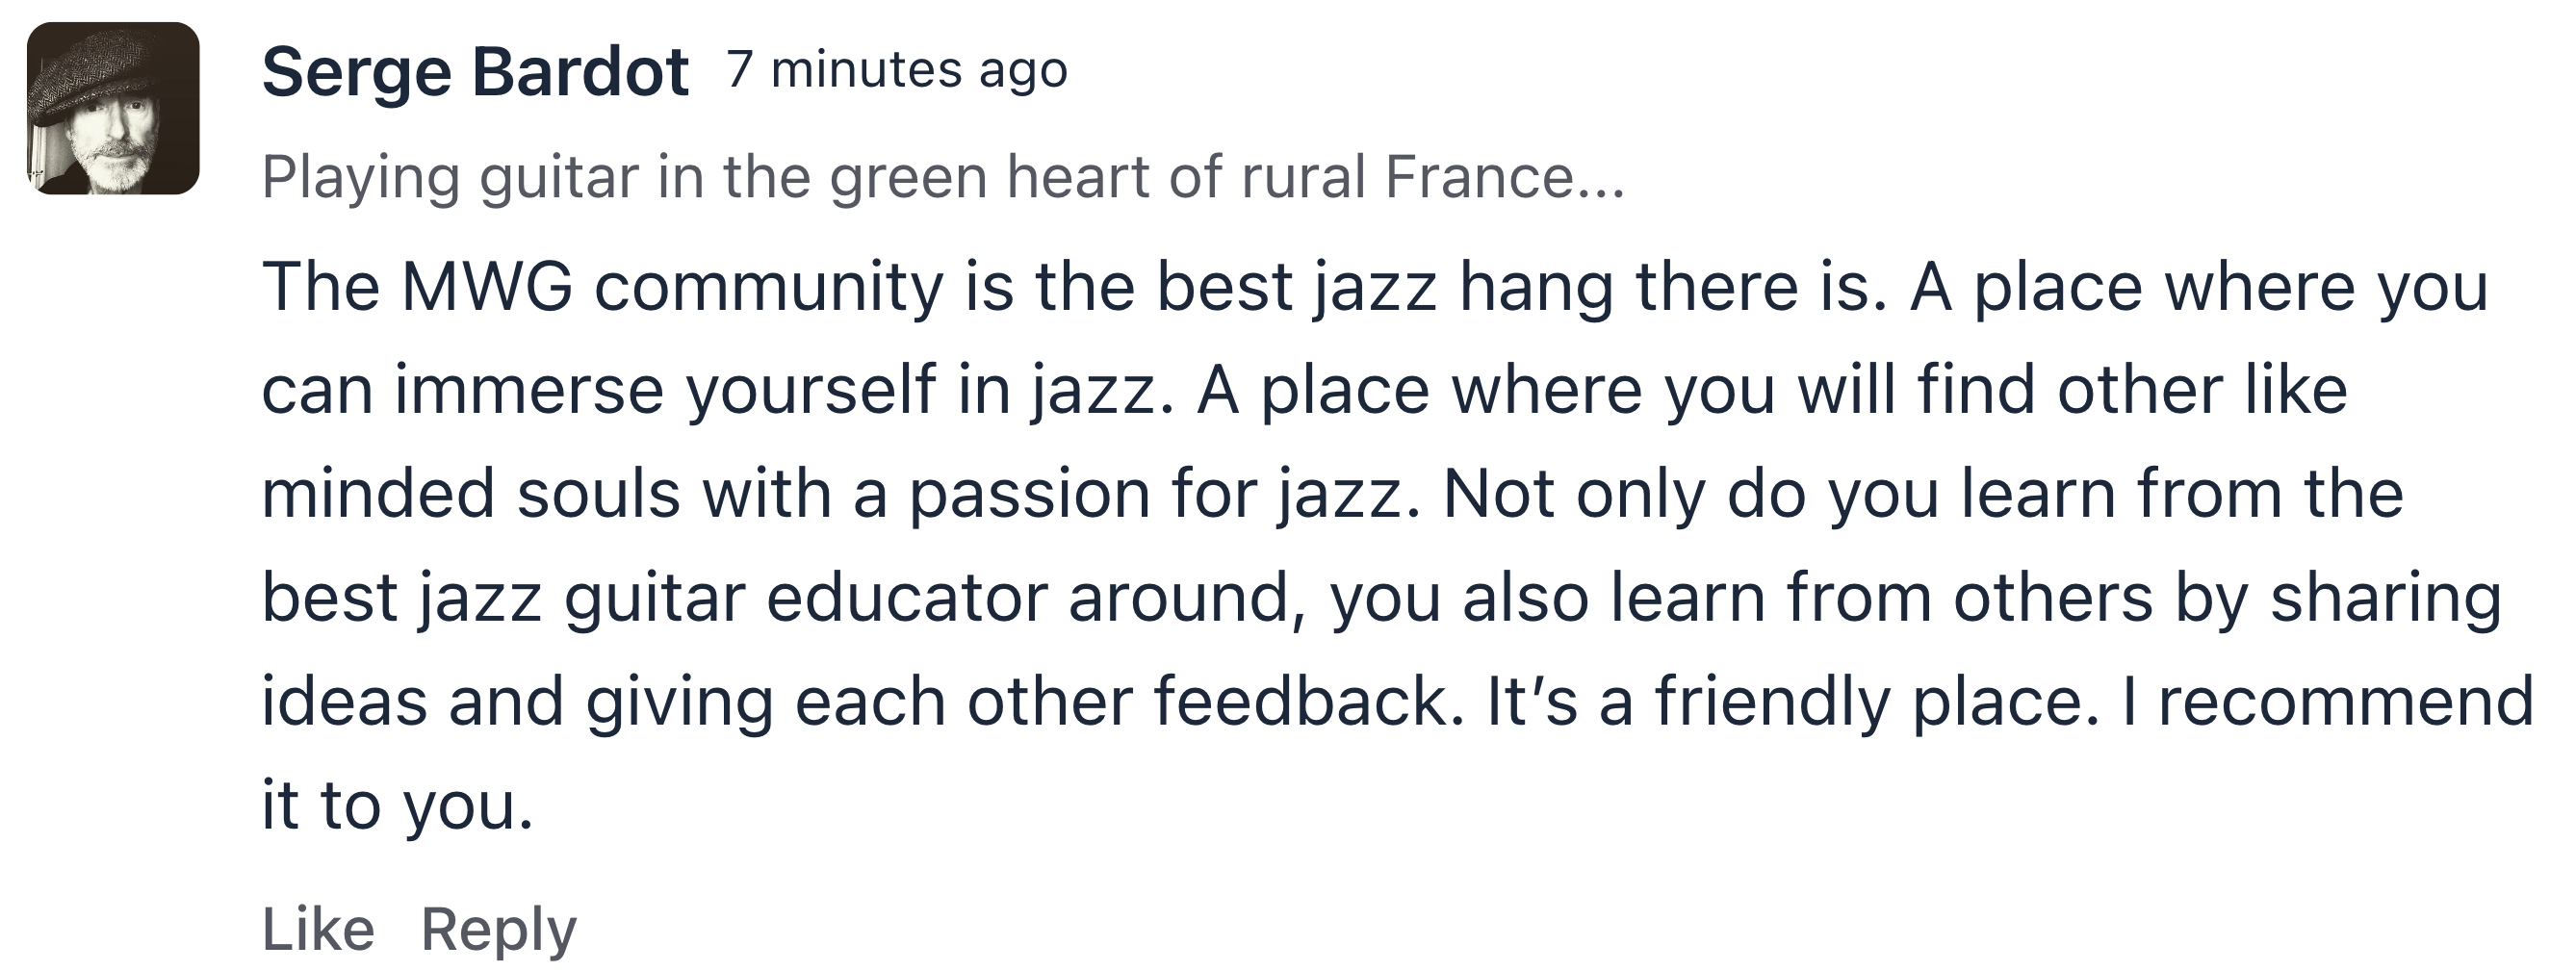The width and height of the screenshot is (2576, 971).
Task: Open Serge Bardot's profile picture
Action: 113,108
